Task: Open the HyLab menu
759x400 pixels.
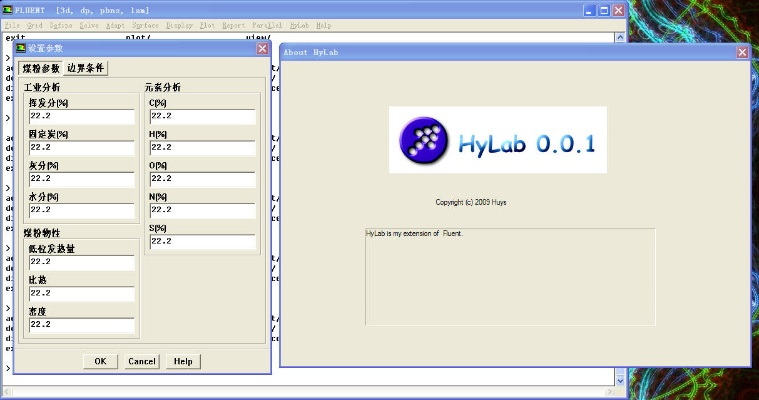Action: tap(299, 25)
